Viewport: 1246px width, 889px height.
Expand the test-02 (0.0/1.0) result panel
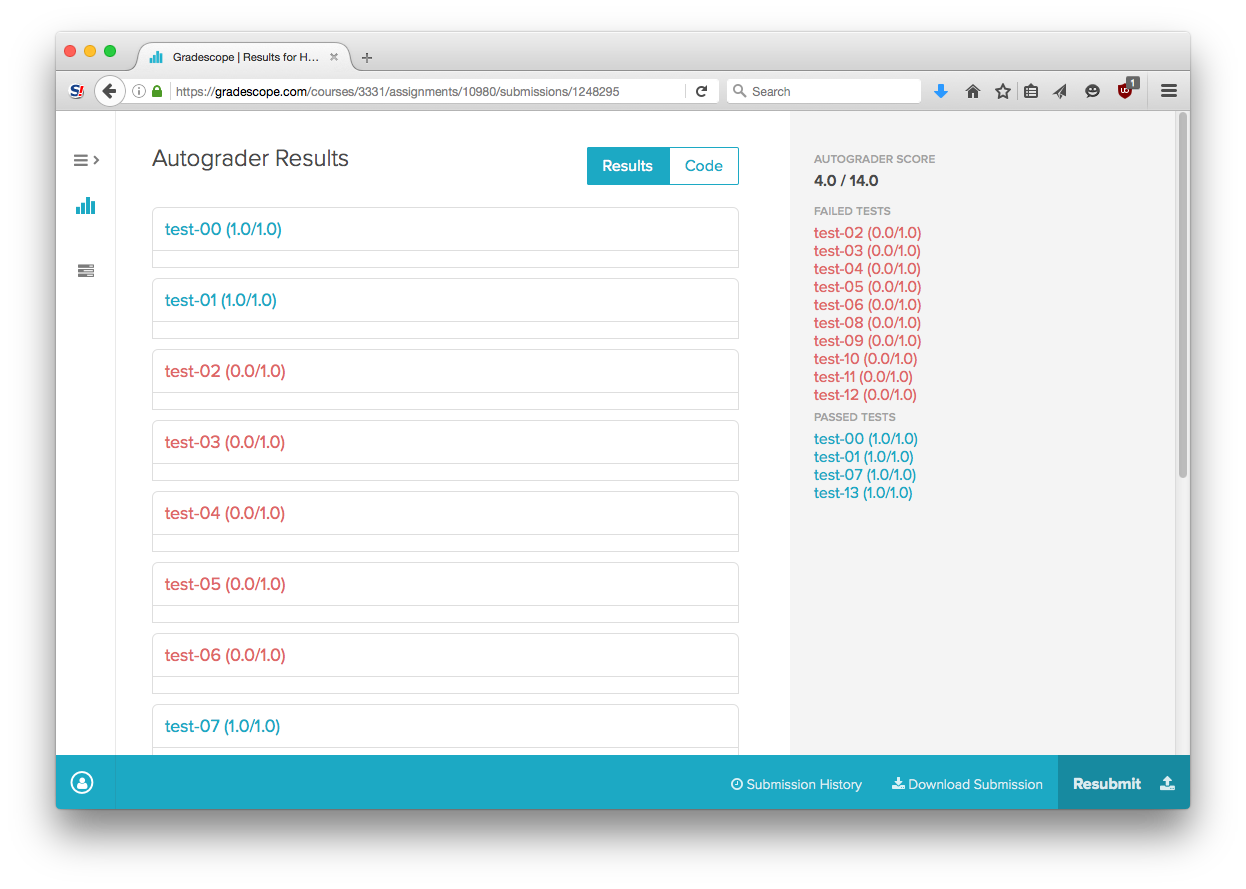point(445,371)
